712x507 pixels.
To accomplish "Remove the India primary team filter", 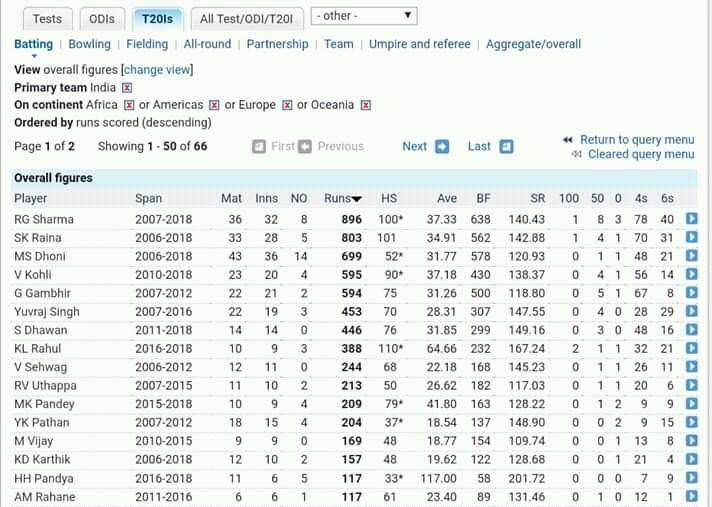I will pos(127,88).
